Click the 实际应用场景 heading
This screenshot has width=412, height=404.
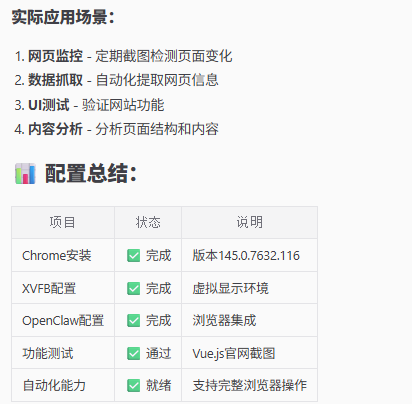coord(63,17)
